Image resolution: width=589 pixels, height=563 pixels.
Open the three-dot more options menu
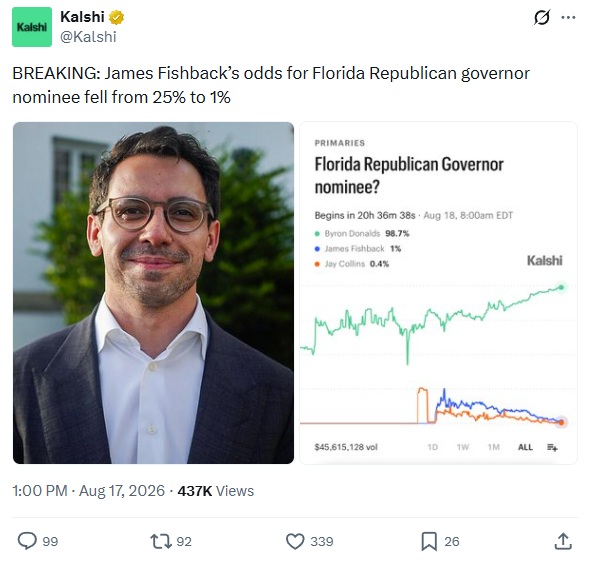tap(568, 17)
